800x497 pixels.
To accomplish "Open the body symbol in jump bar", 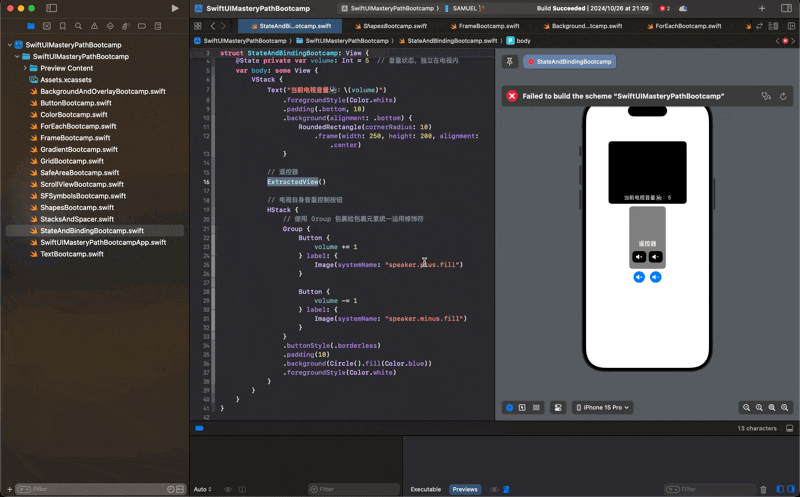I will point(518,41).
